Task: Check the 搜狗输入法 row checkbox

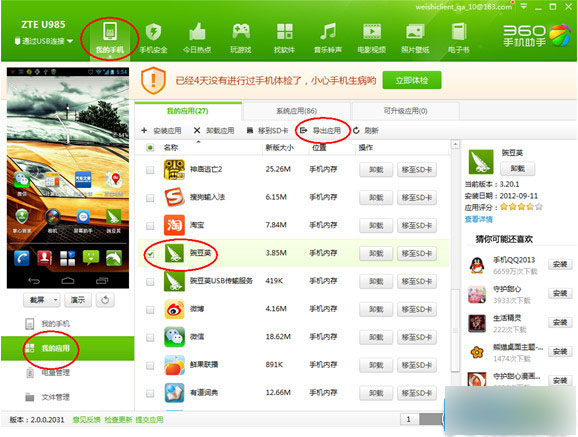Action: pos(150,198)
